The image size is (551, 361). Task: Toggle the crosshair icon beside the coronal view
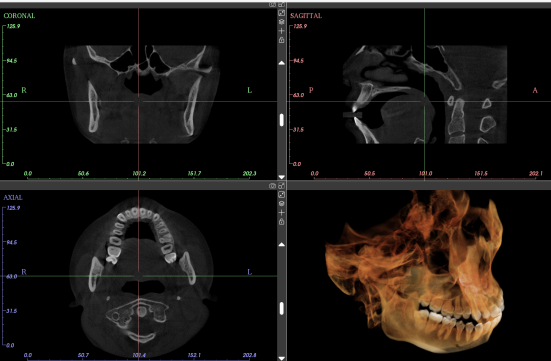pyautogui.click(x=281, y=31)
